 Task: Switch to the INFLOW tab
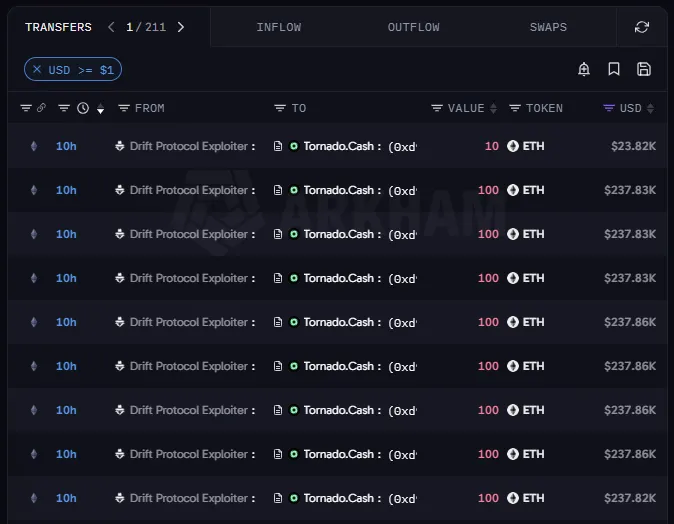pyautogui.click(x=279, y=27)
